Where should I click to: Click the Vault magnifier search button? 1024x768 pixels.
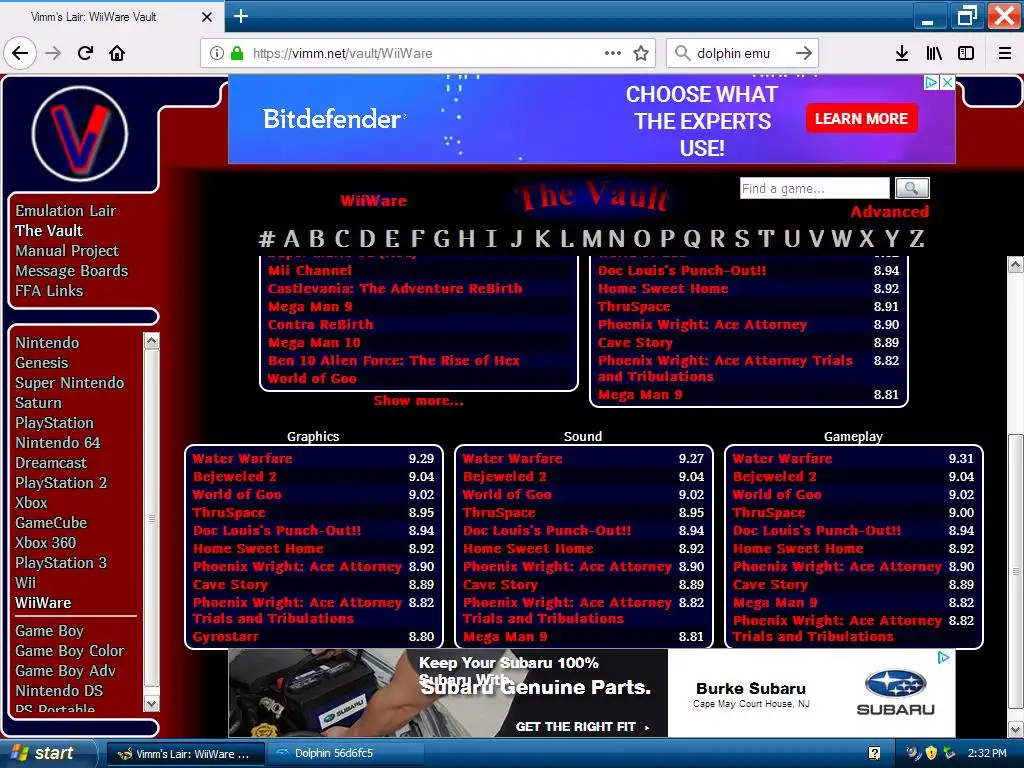[912, 189]
